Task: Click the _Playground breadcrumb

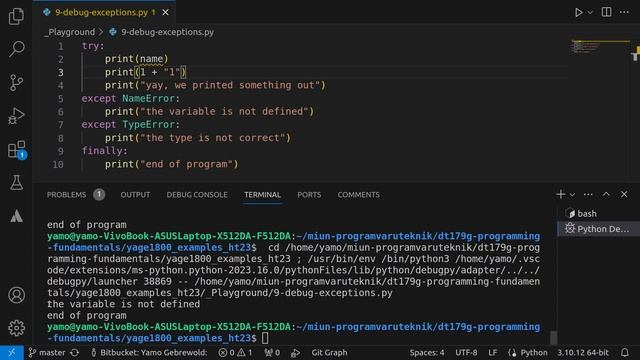Action: (69, 32)
